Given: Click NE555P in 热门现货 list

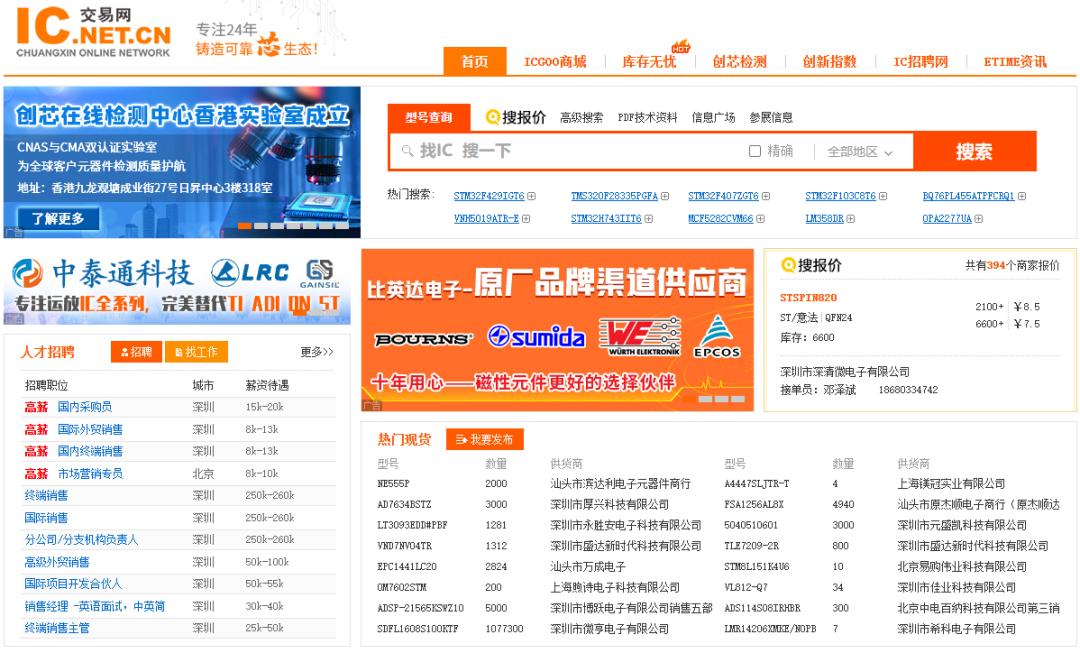Looking at the screenshot, I should click(393, 484).
